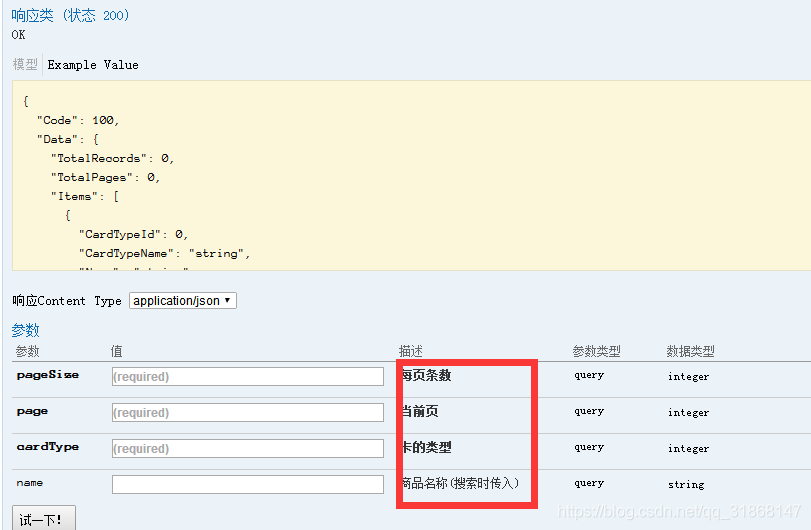Click the "CardTypeName": "string" line
This screenshot has width=811, height=530.
pyautogui.click(x=164, y=253)
